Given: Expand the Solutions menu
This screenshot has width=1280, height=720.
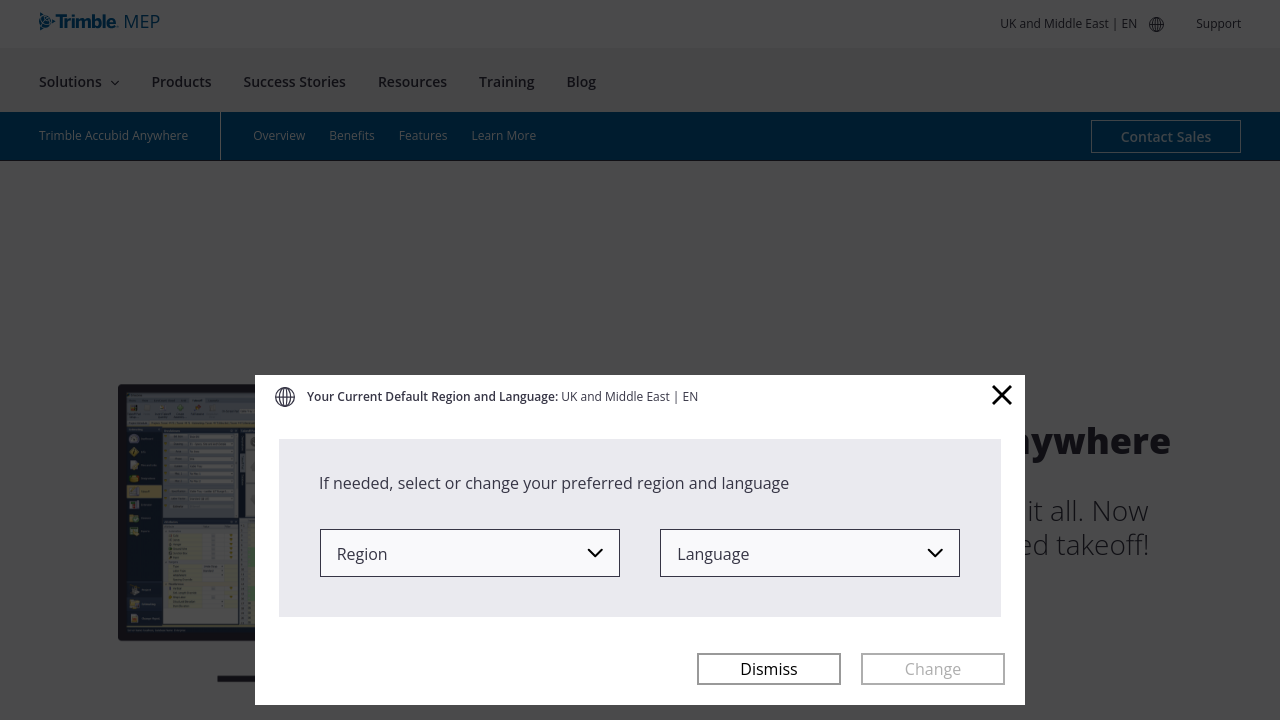Looking at the screenshot, I should pos(79,82).
